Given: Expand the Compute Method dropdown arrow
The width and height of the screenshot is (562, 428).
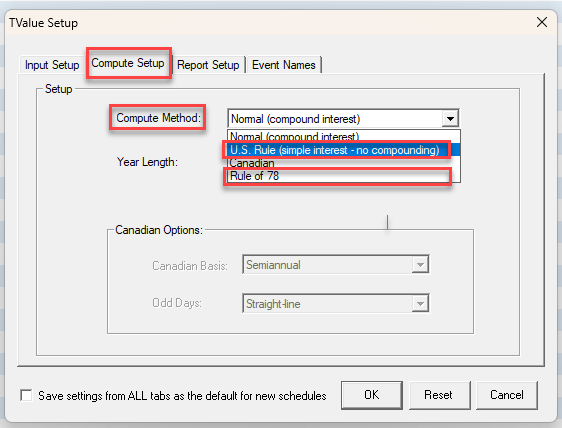Looking at the screenshot, I should click(450, 118).
